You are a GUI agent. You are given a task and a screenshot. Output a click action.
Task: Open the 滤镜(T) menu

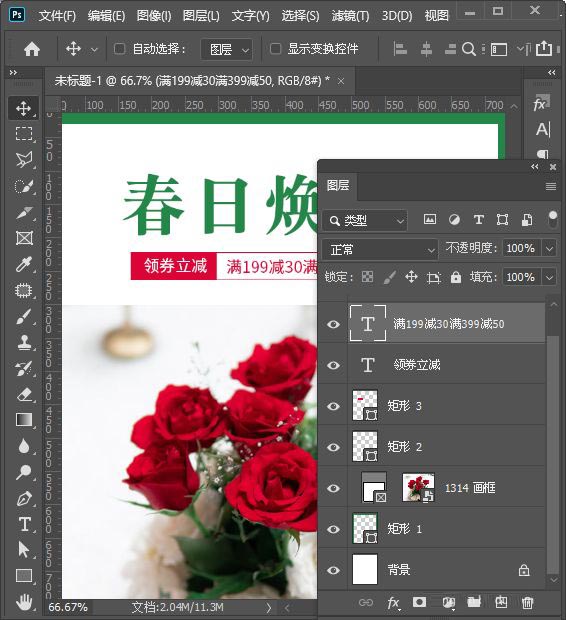point(350,16)
